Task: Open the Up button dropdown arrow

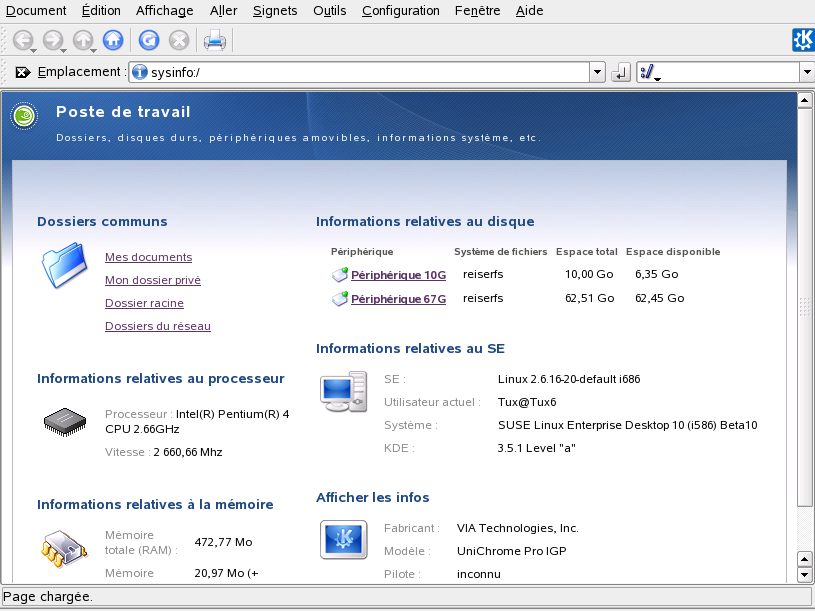Action: [x=94, y=51]
